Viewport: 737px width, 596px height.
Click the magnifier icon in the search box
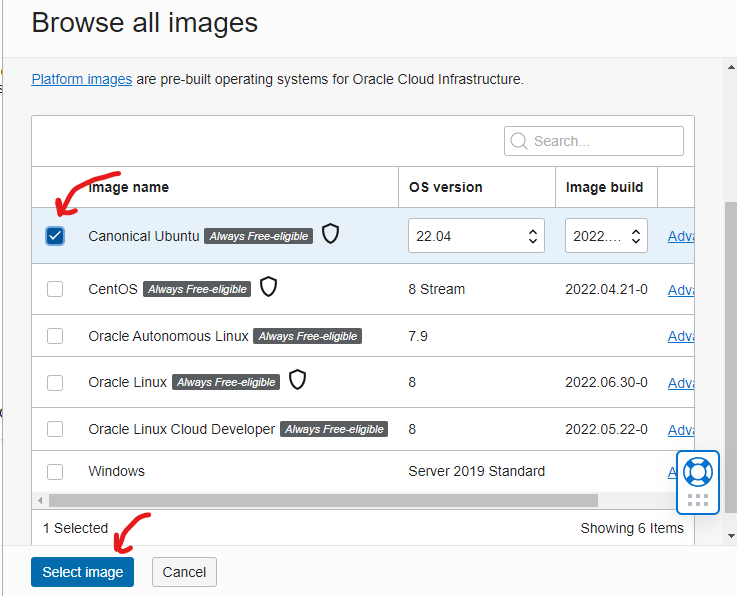[x=519, y=141]
